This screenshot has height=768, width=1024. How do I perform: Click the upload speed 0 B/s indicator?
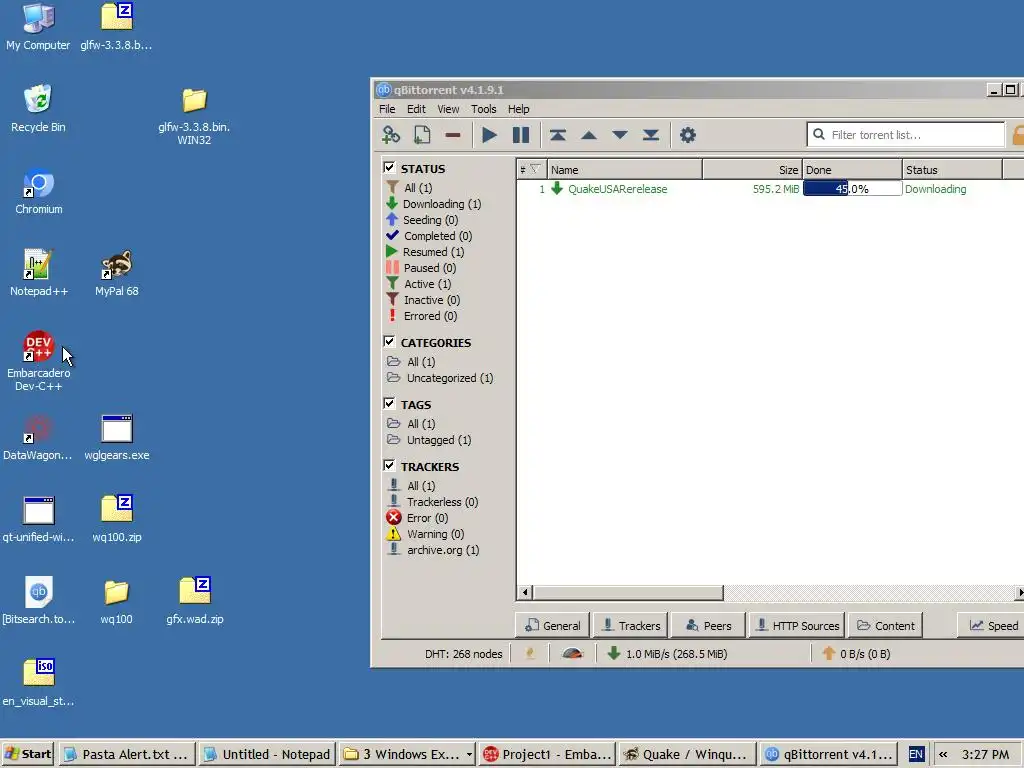[856, 654]
